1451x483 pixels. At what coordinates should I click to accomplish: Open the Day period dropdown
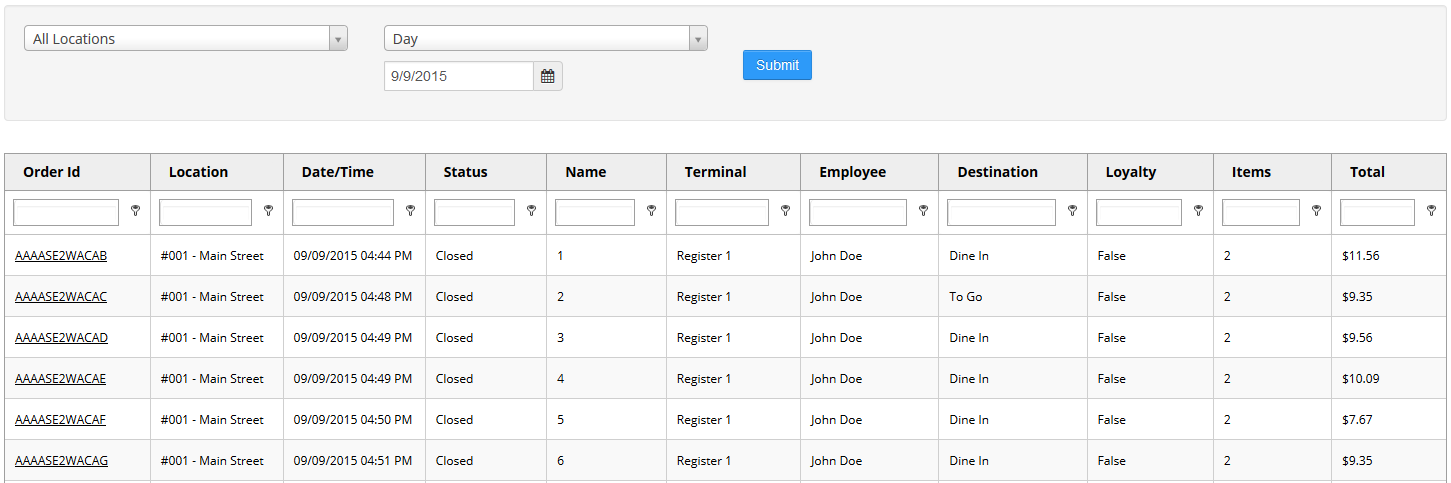tap(546, 39)
